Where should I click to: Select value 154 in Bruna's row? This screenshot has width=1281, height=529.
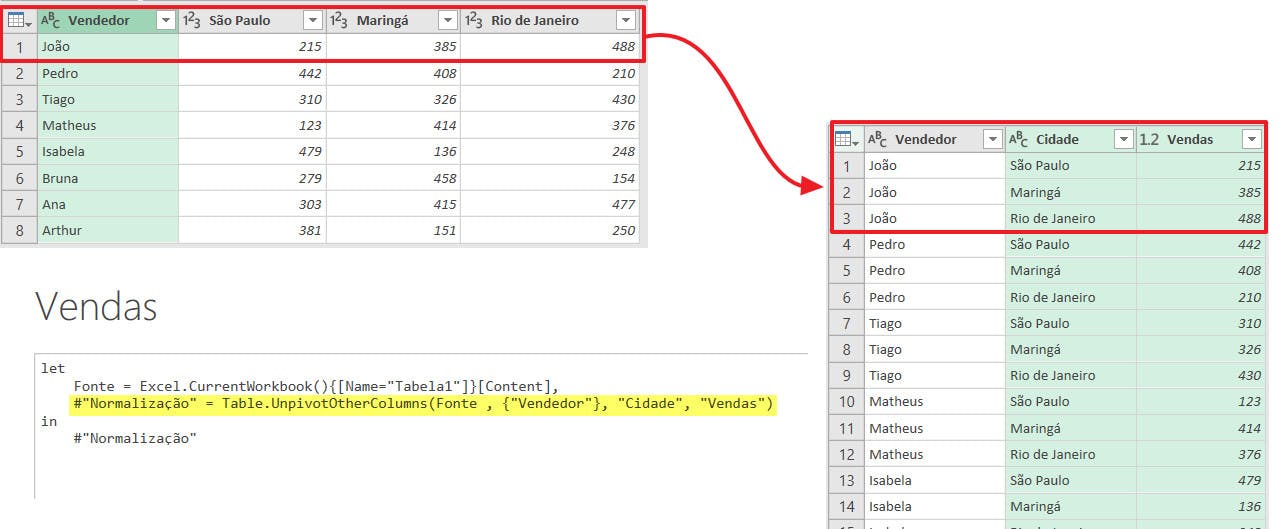pos(550,178)
